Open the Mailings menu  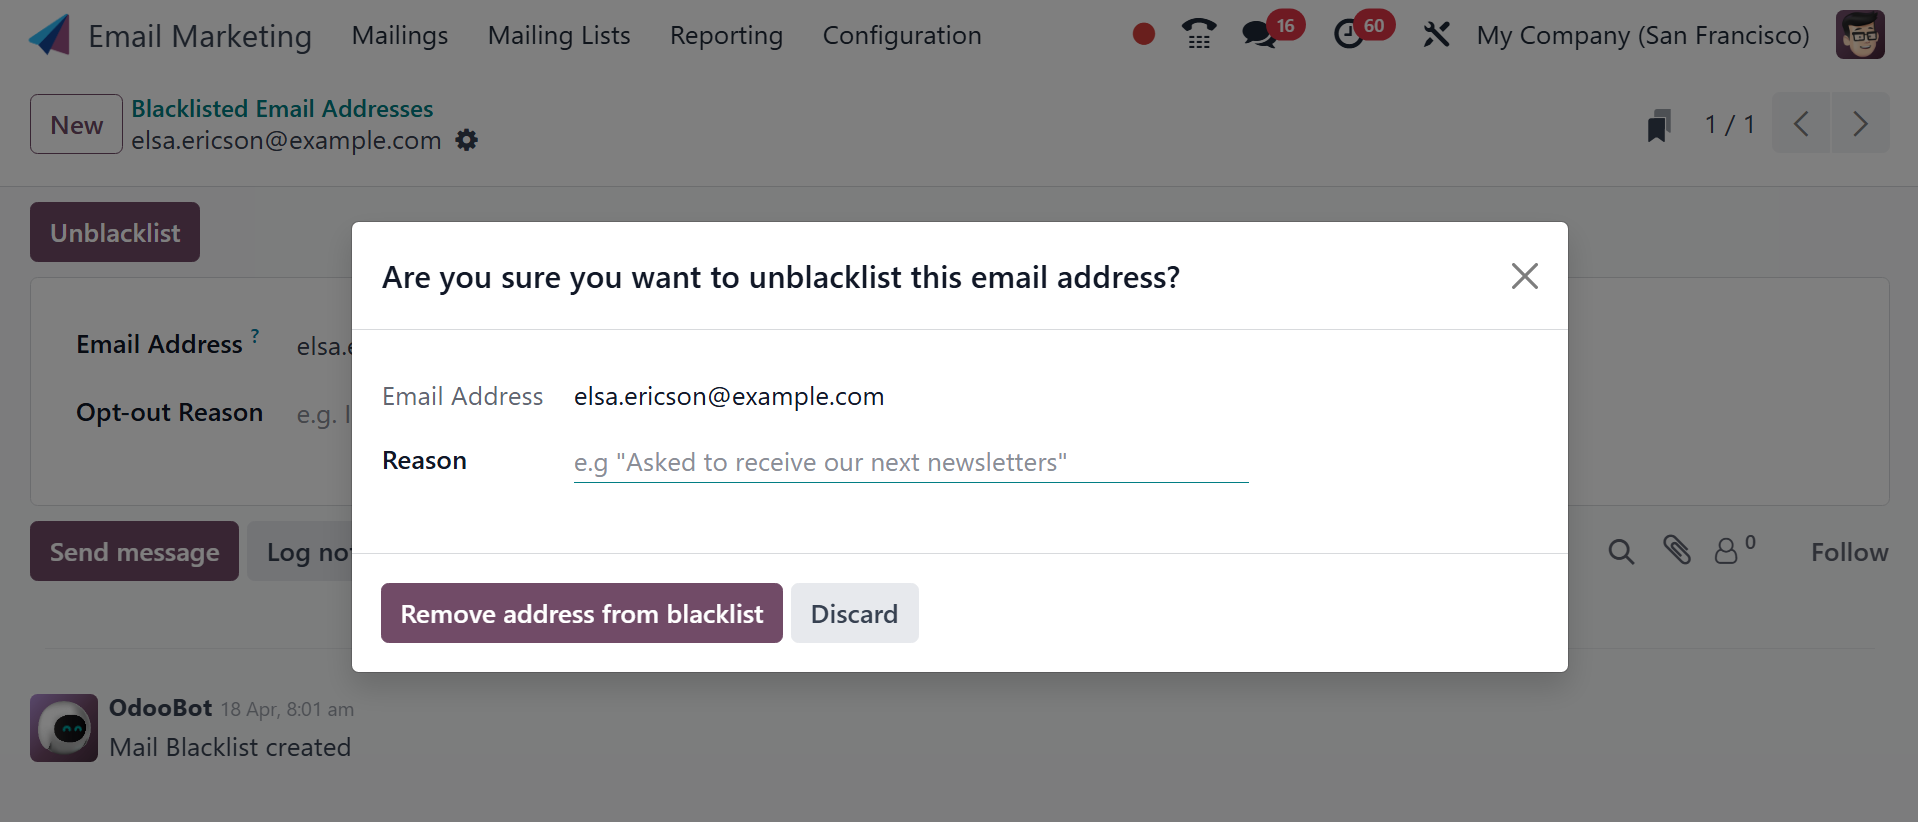click(400, 36)
